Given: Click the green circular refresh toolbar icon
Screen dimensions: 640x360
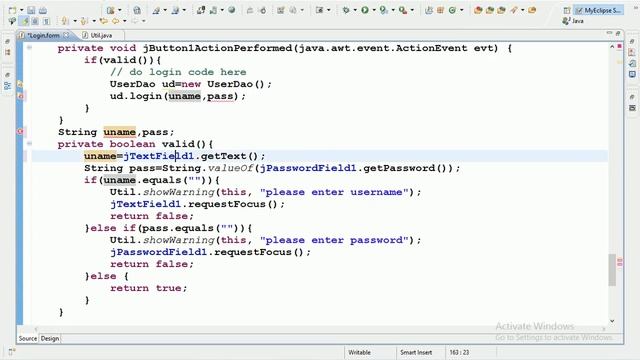Looking at the screenshot, I should (x=452, y=10).
